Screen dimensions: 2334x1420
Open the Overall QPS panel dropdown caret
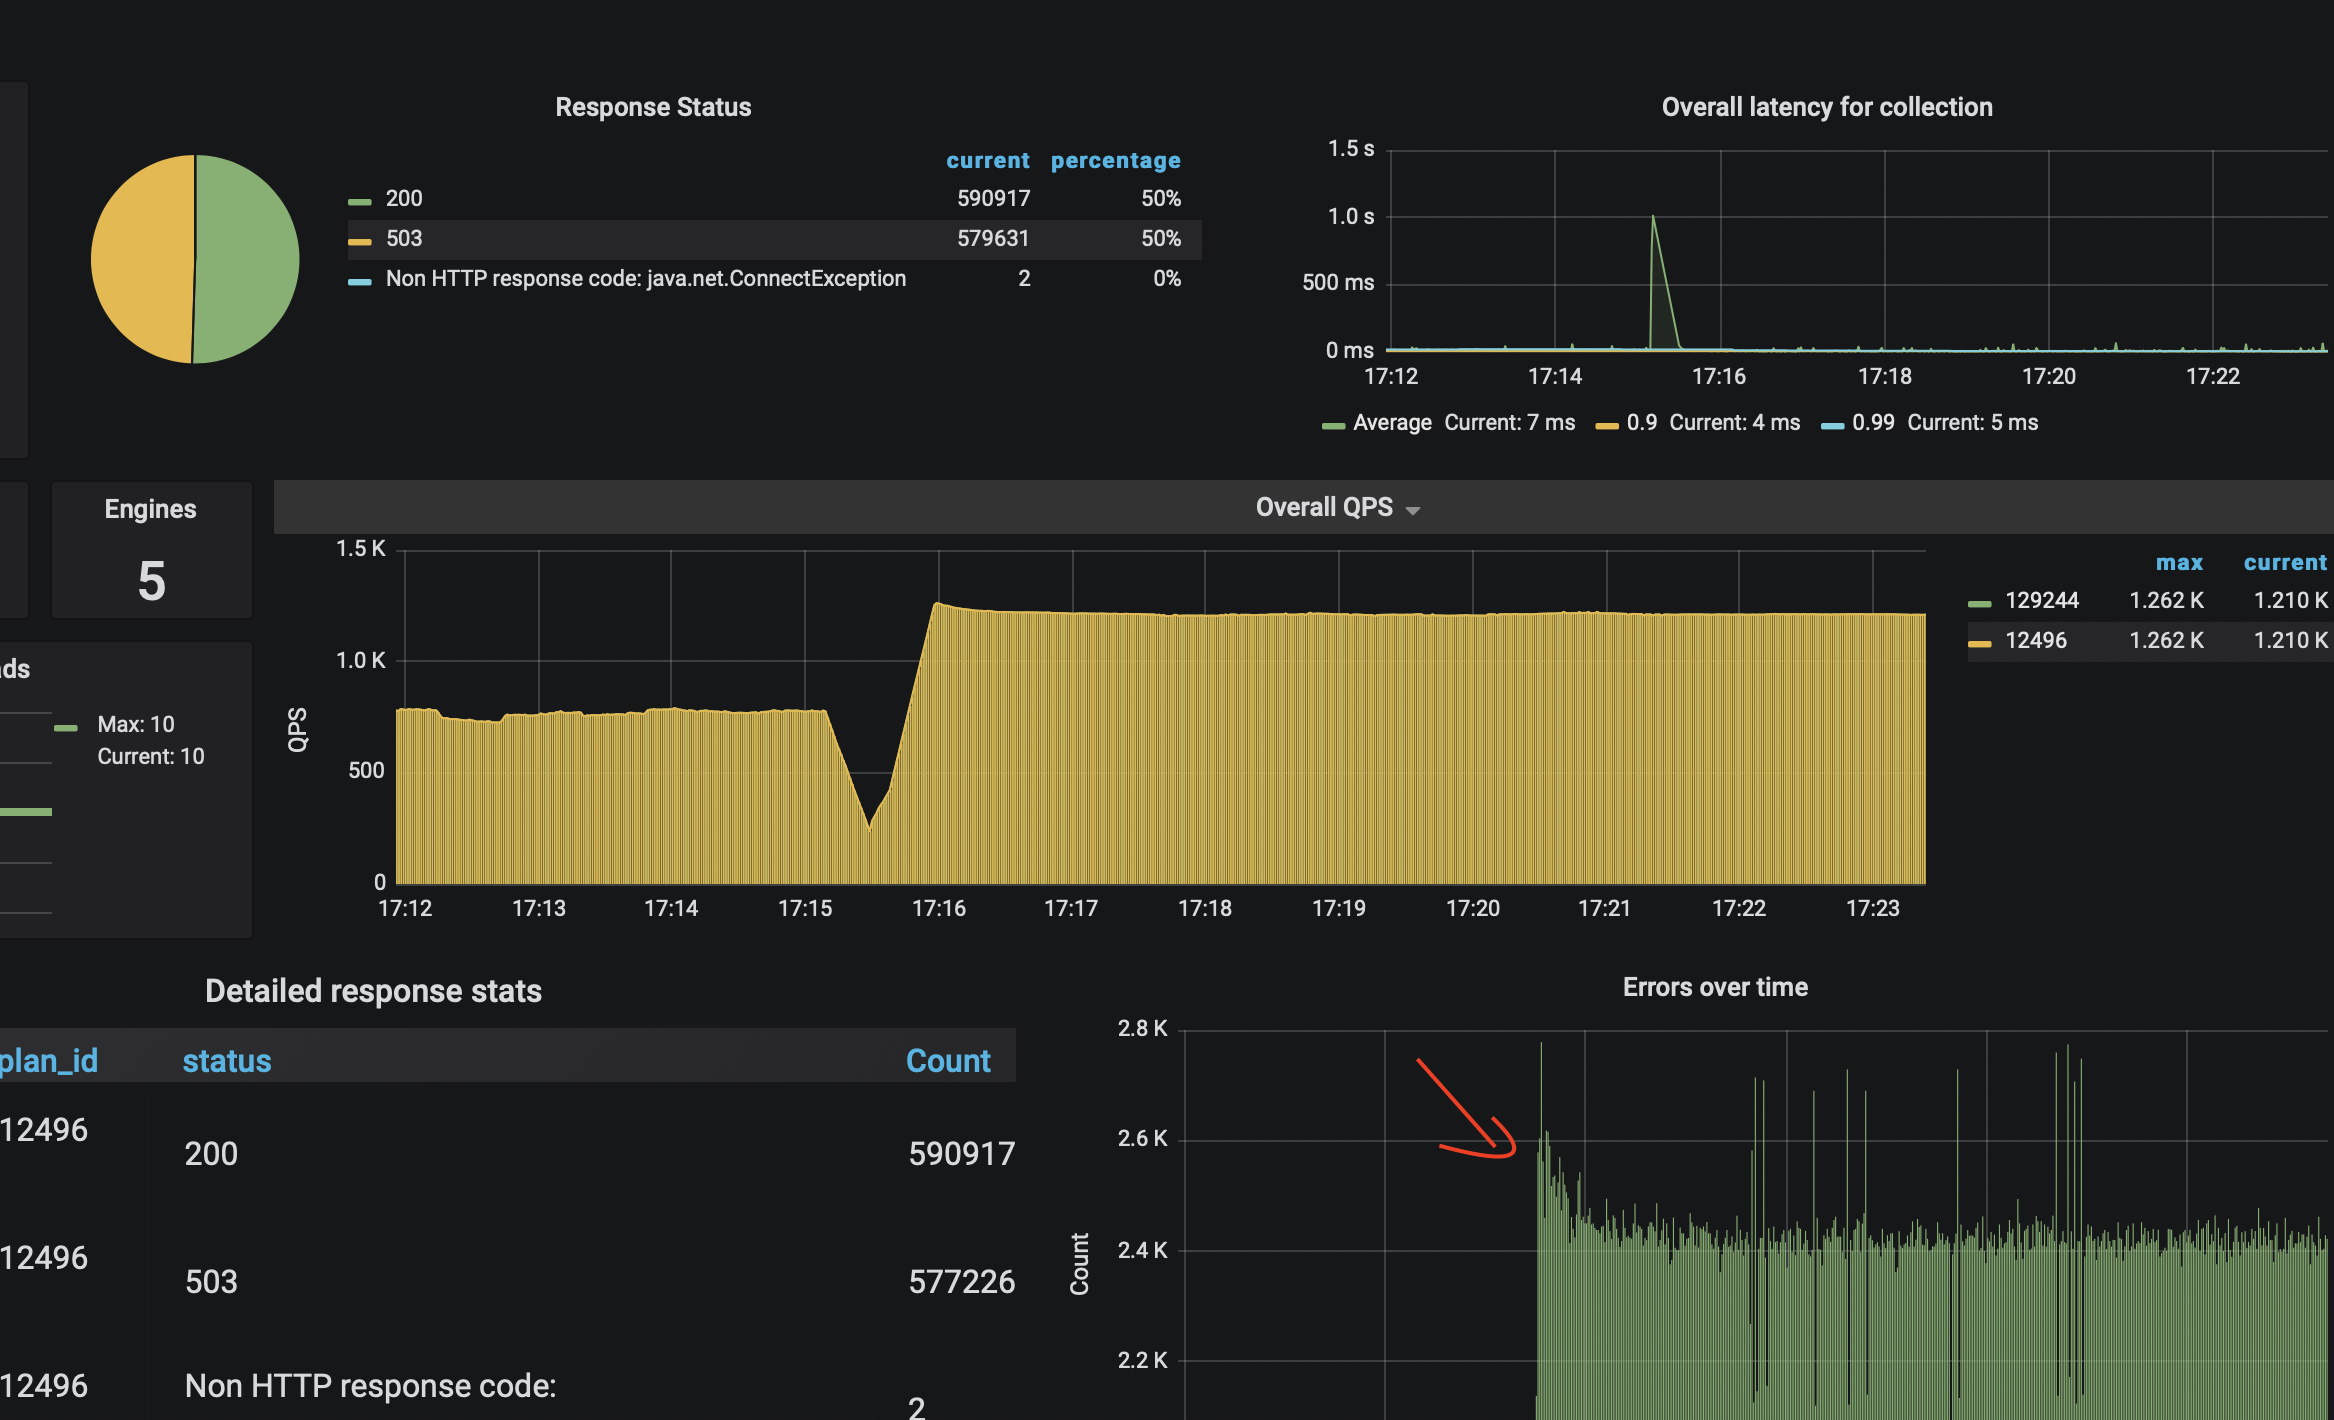(x=1413, y=511)
